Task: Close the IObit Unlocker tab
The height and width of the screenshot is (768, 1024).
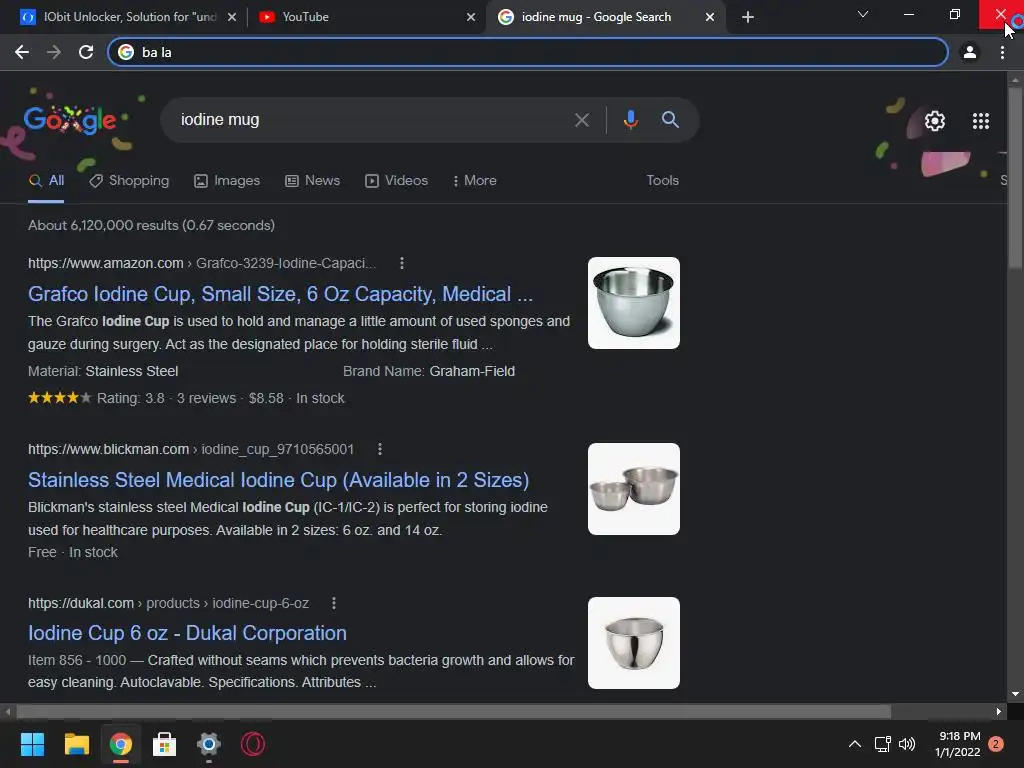Action: coord(232,17)
